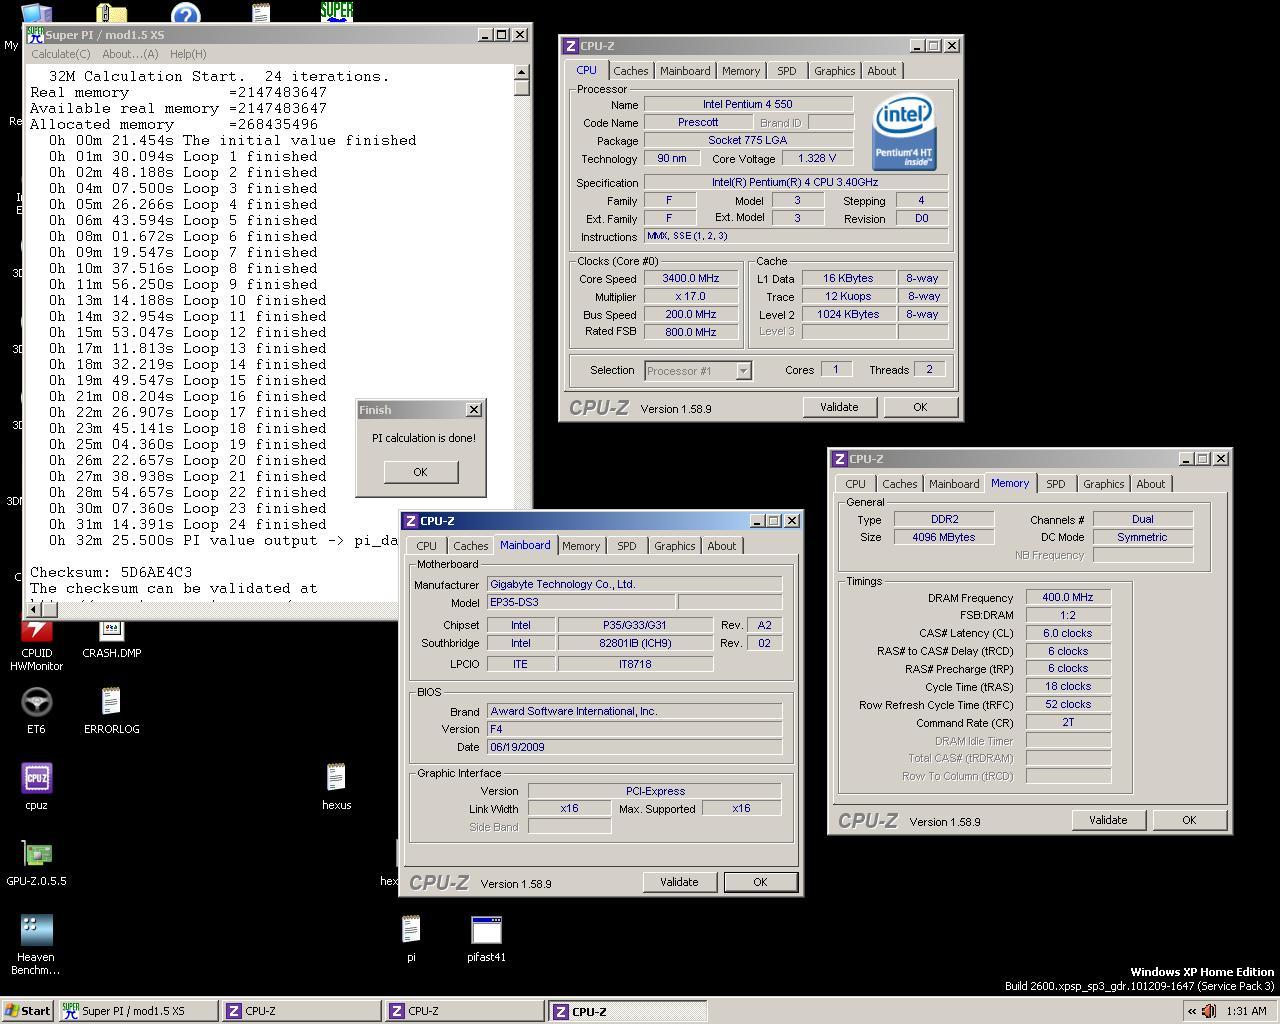
Task: Open the About...(A) menu in Super PI
Action: [130, 54]
